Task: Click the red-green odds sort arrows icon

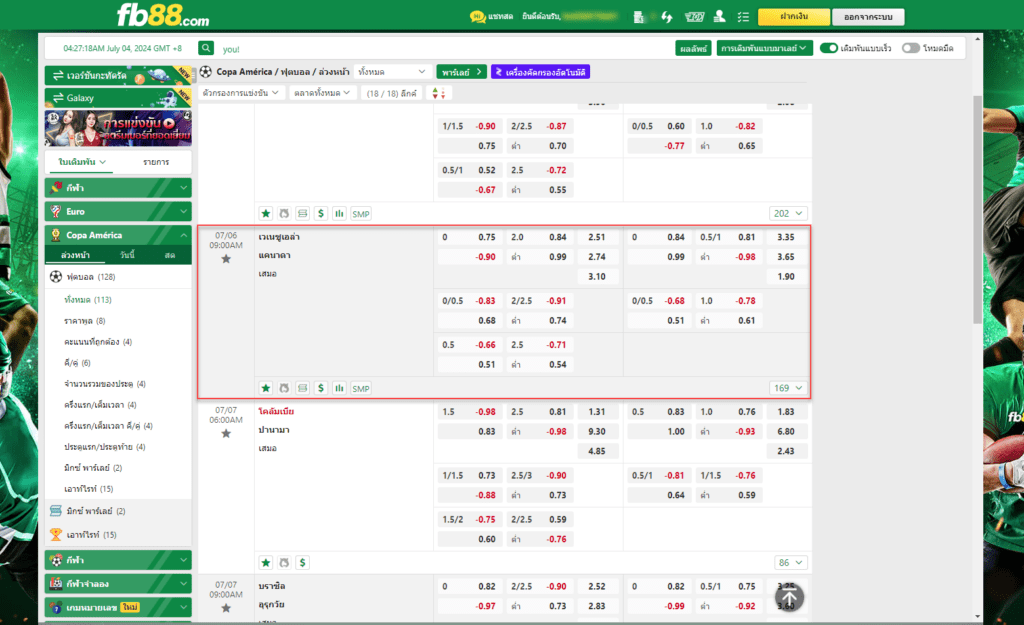Action: point(439,93)
